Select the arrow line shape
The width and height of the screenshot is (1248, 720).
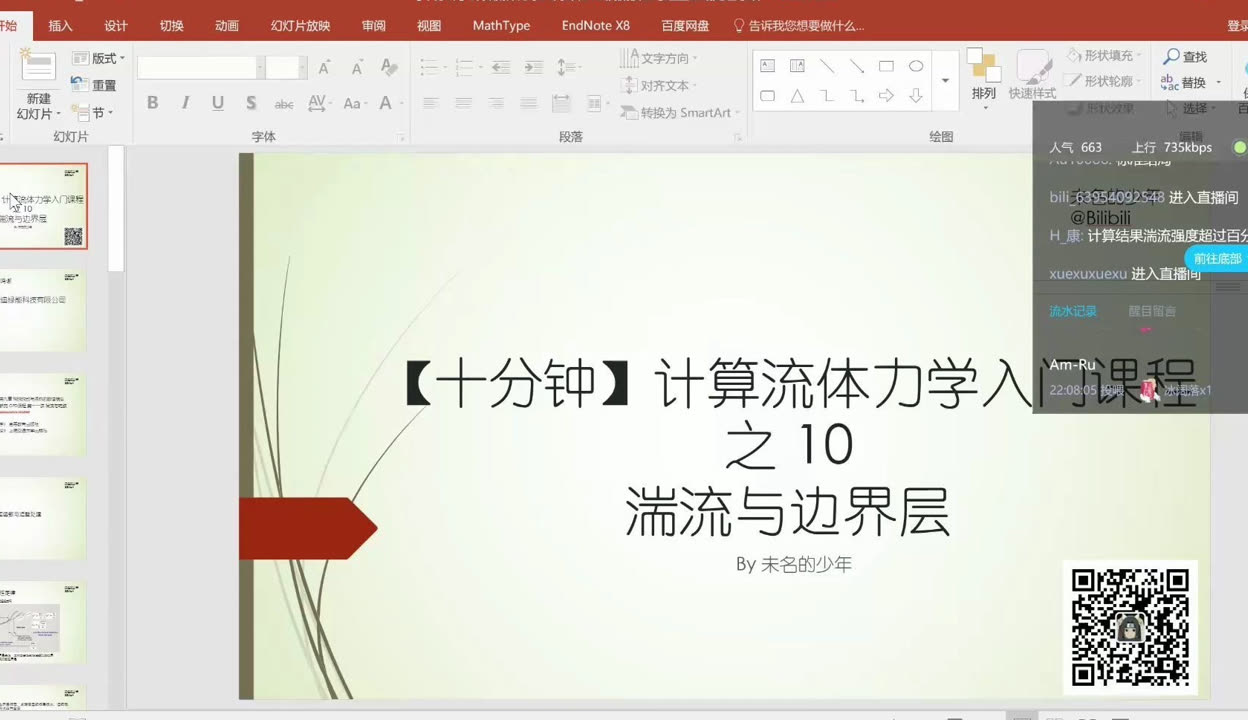(x=857, y=66)
